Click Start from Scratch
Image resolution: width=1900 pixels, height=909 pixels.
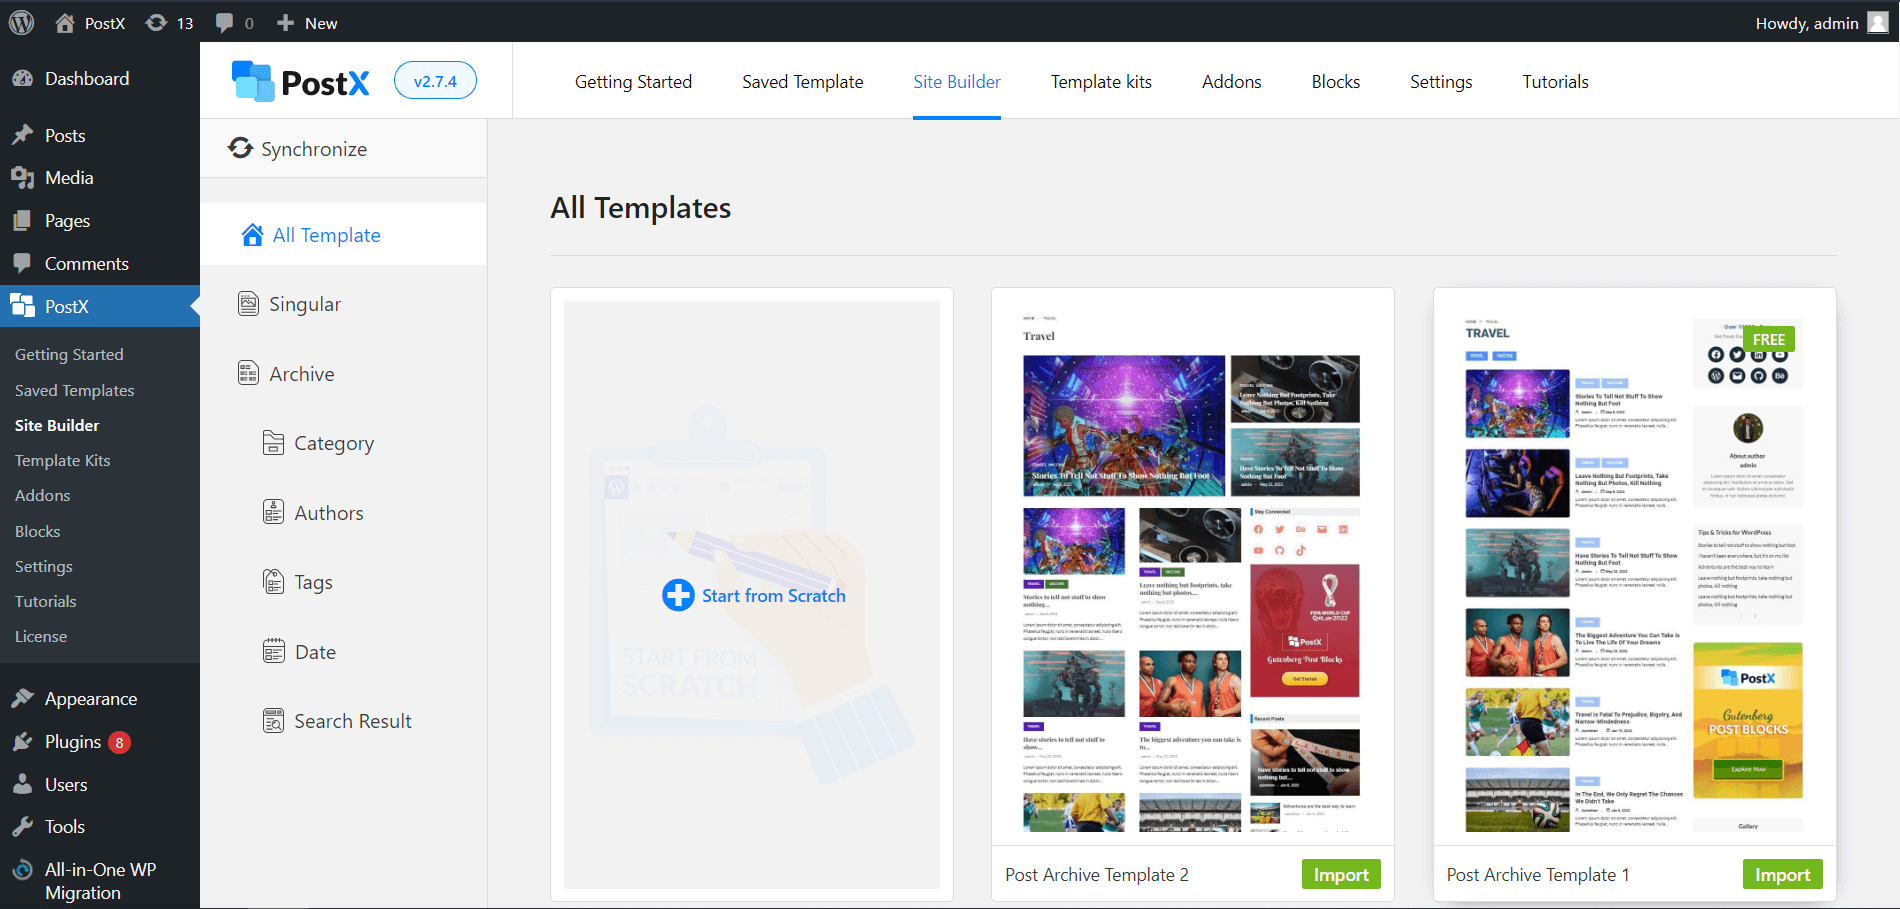click(753, 594)
